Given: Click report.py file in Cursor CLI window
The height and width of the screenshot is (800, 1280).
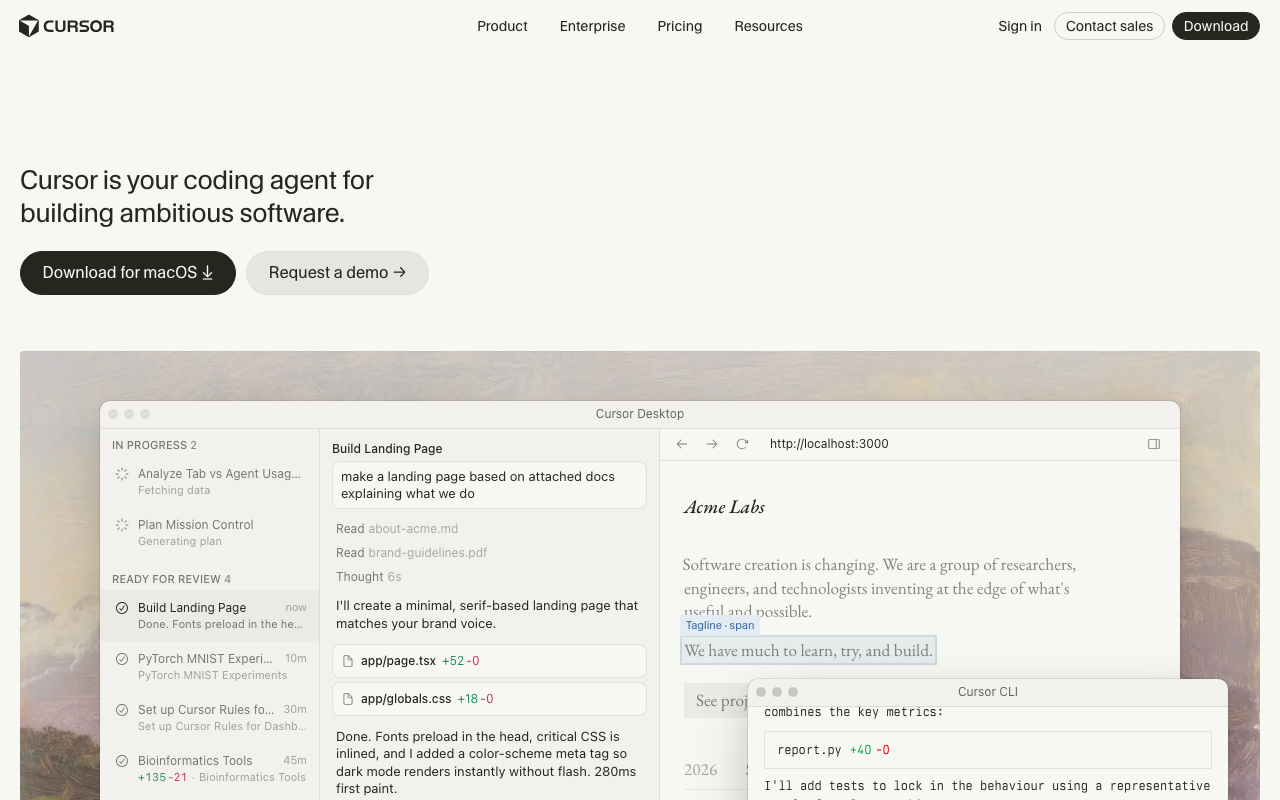Looking at the screenshot, I should [987, 750].
